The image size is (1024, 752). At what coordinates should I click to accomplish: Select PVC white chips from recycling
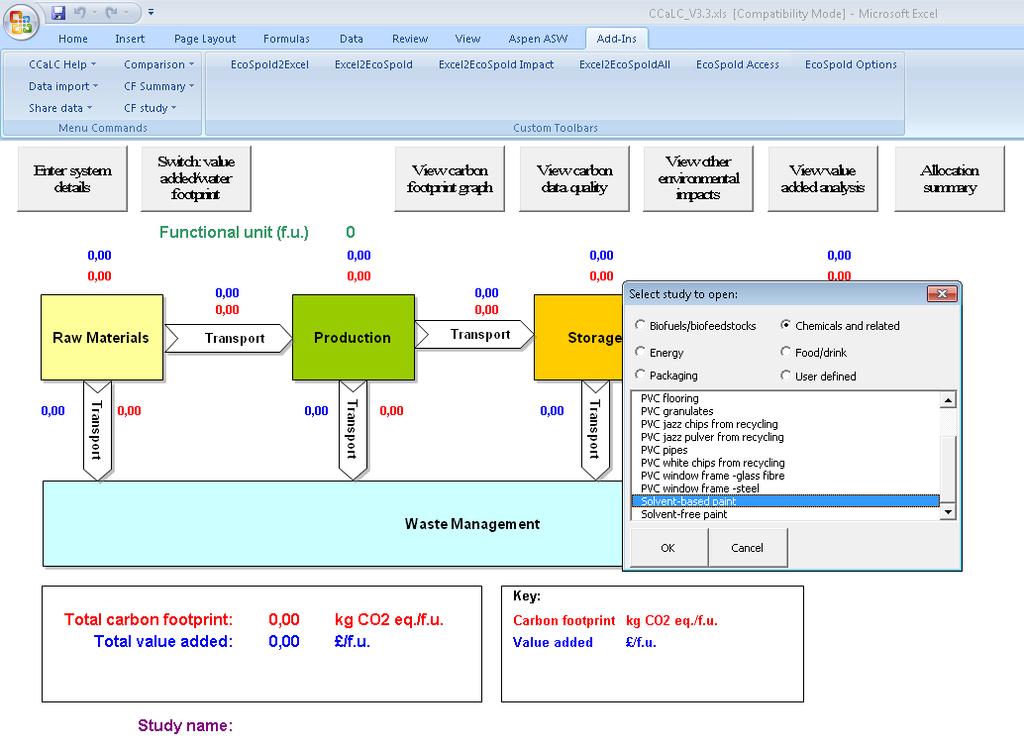(786, 463)
